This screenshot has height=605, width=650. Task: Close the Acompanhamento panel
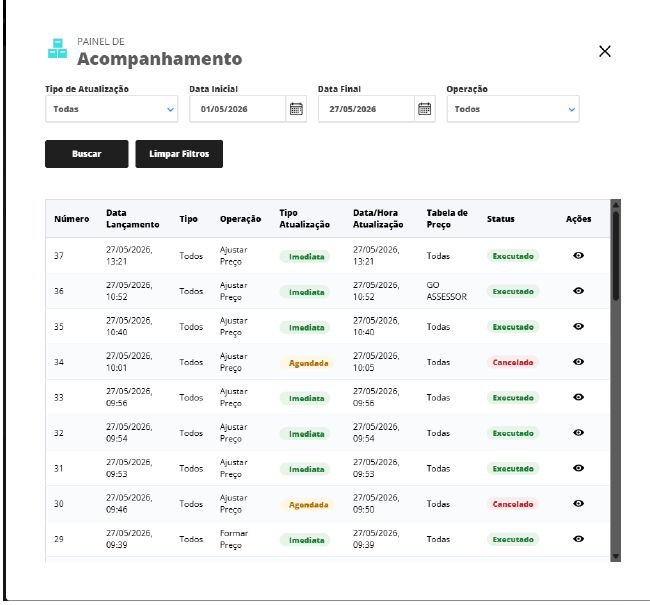tap(605, 51)
